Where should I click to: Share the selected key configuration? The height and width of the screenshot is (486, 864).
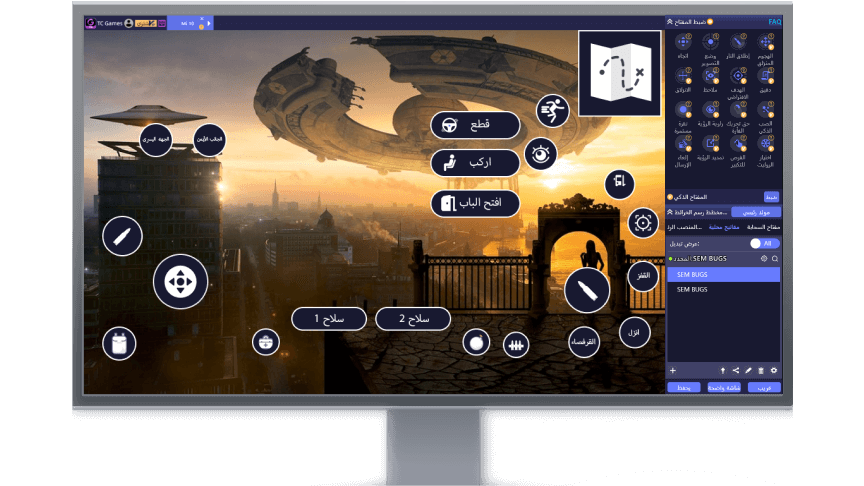(x=736, y=370)
